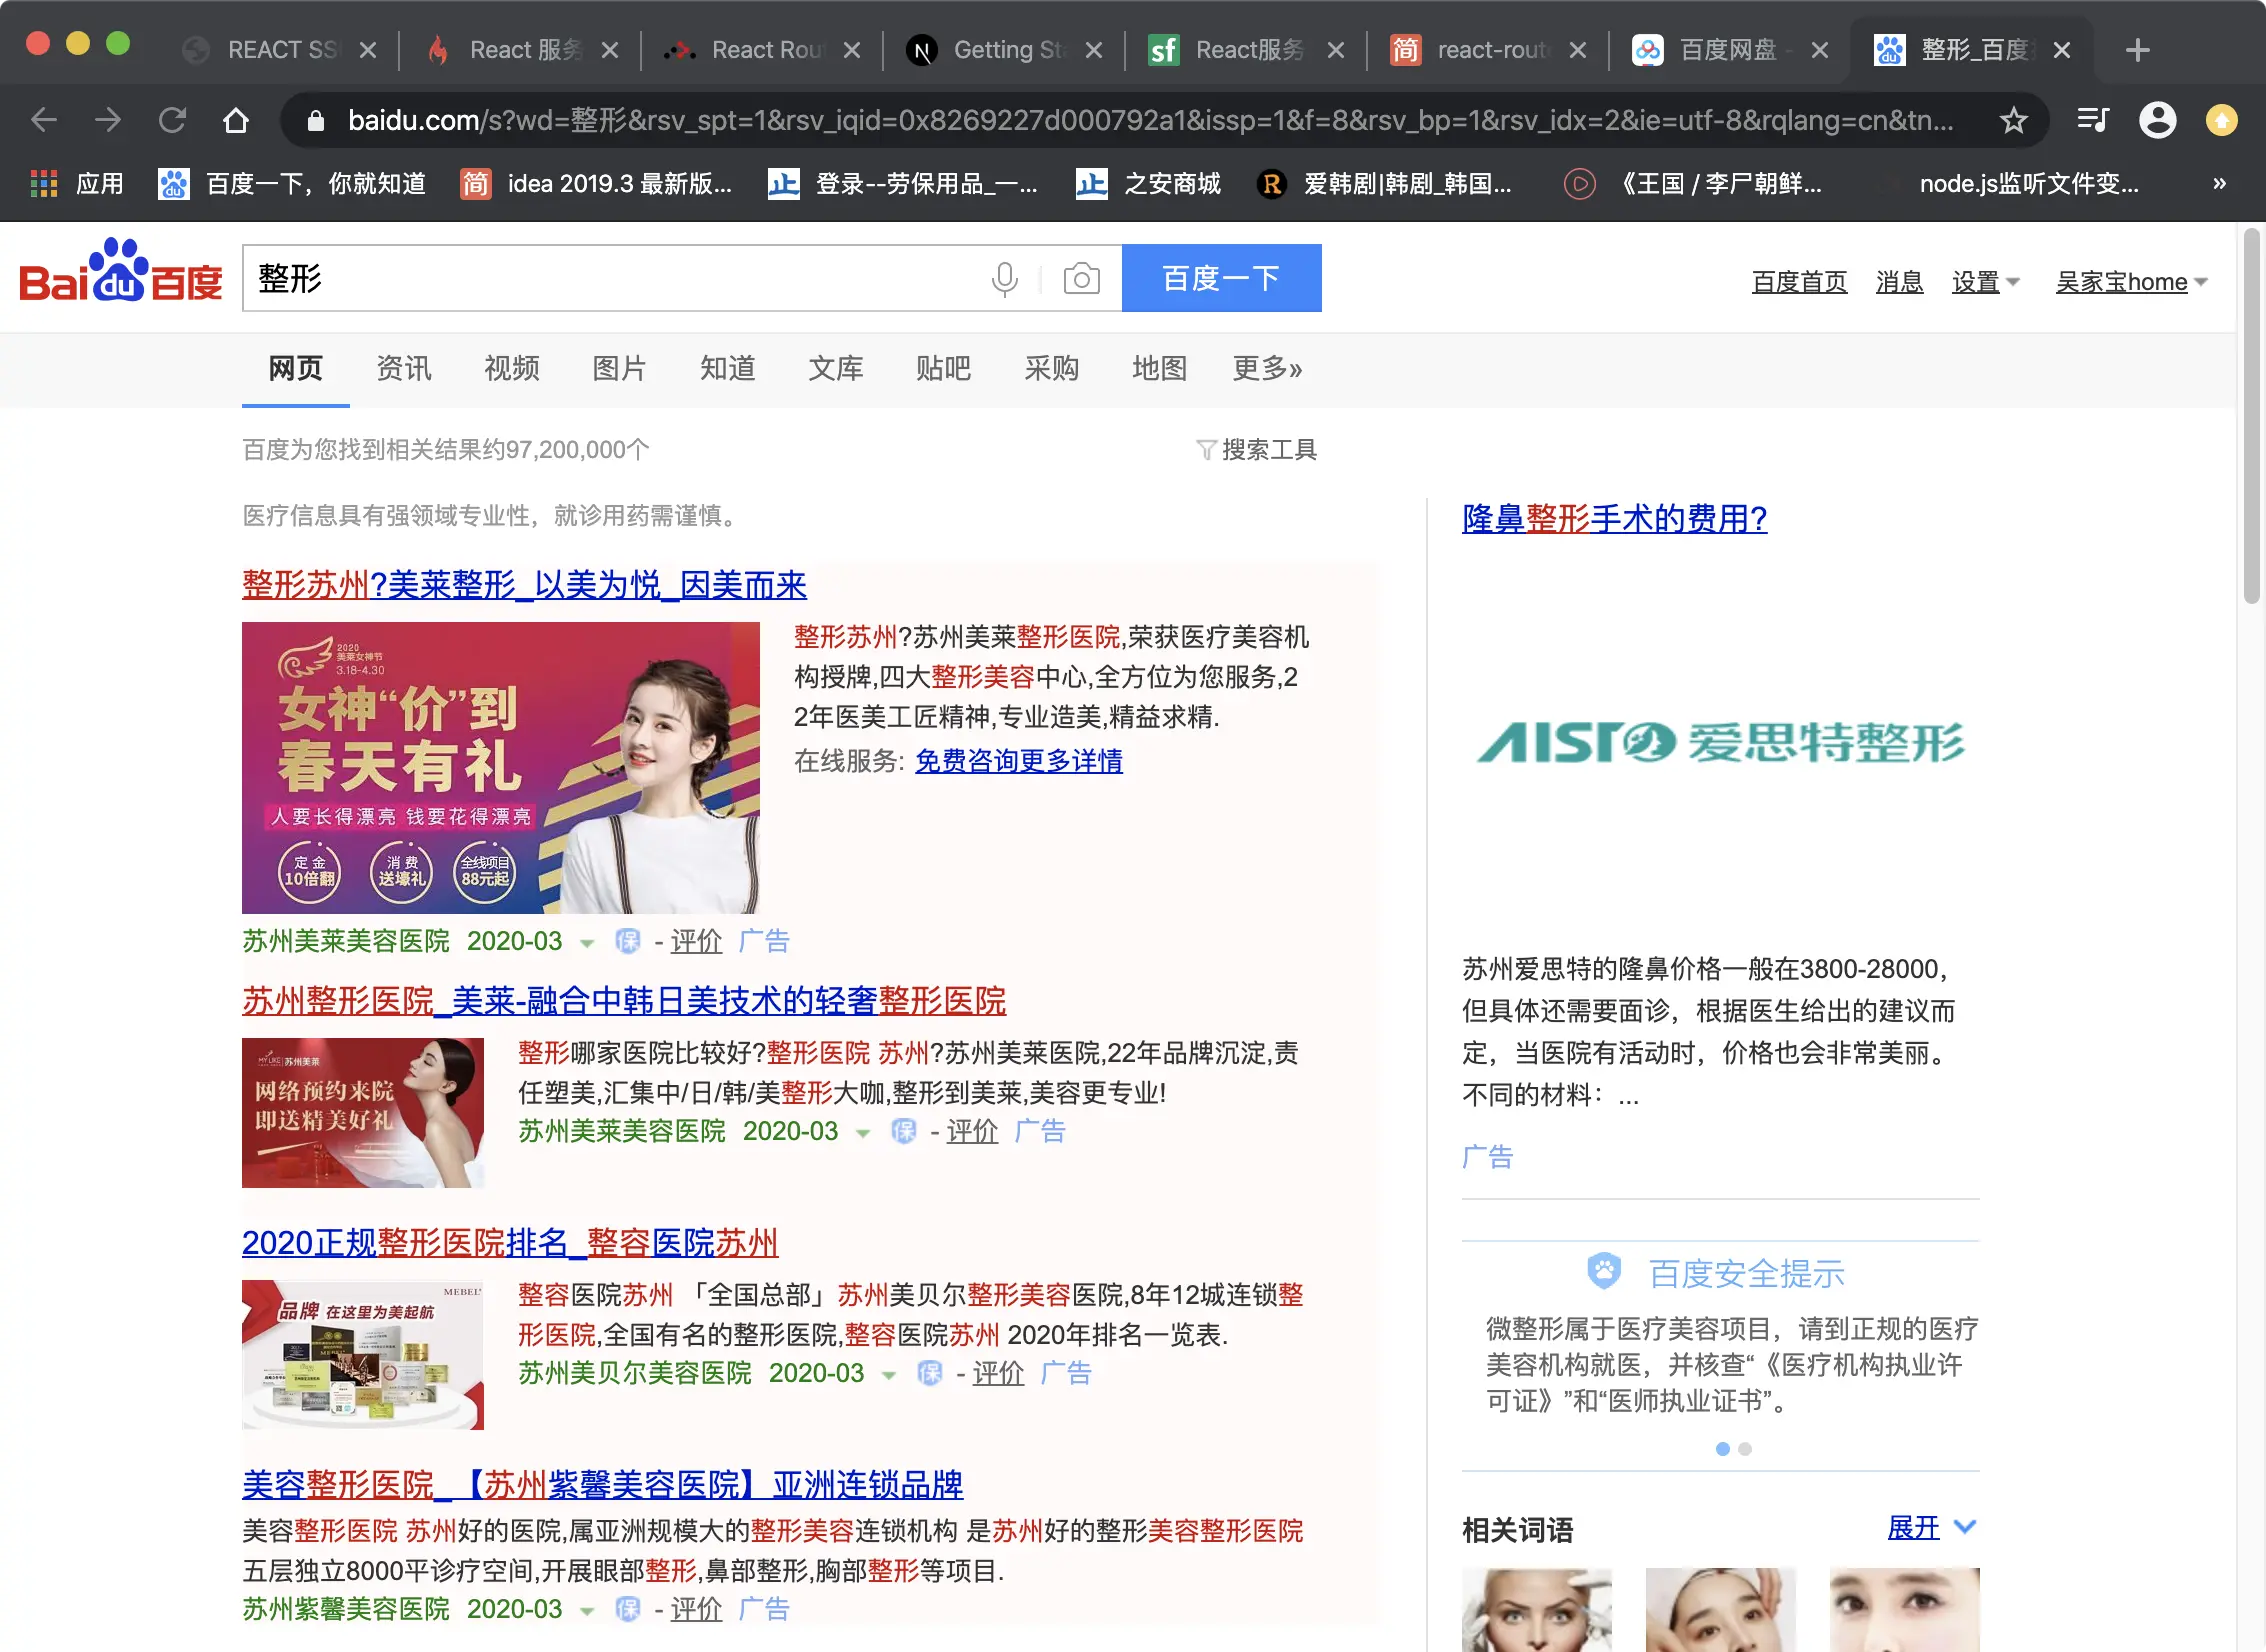The image size is (2266, 1652).
Task: Reload the page
Action: pyautogui.click(x=172, y=121)
